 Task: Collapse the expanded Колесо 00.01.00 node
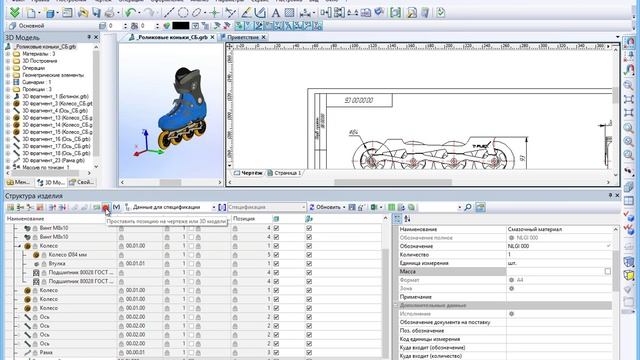tap(19, 246)
